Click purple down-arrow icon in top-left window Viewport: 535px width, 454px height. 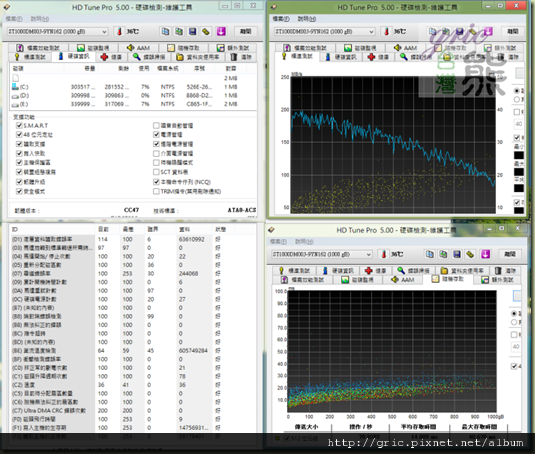221,31
